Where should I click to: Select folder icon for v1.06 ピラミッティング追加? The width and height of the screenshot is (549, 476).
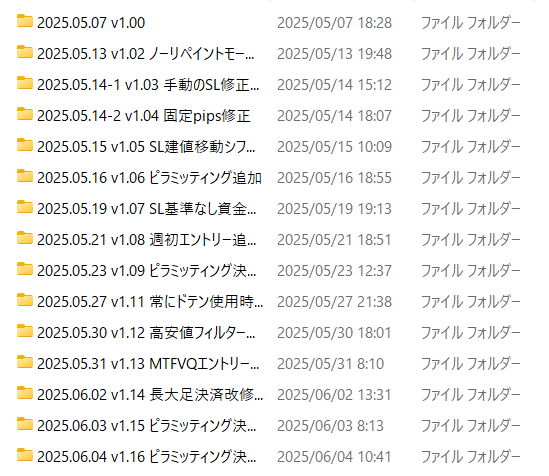[x=25, y=176]
